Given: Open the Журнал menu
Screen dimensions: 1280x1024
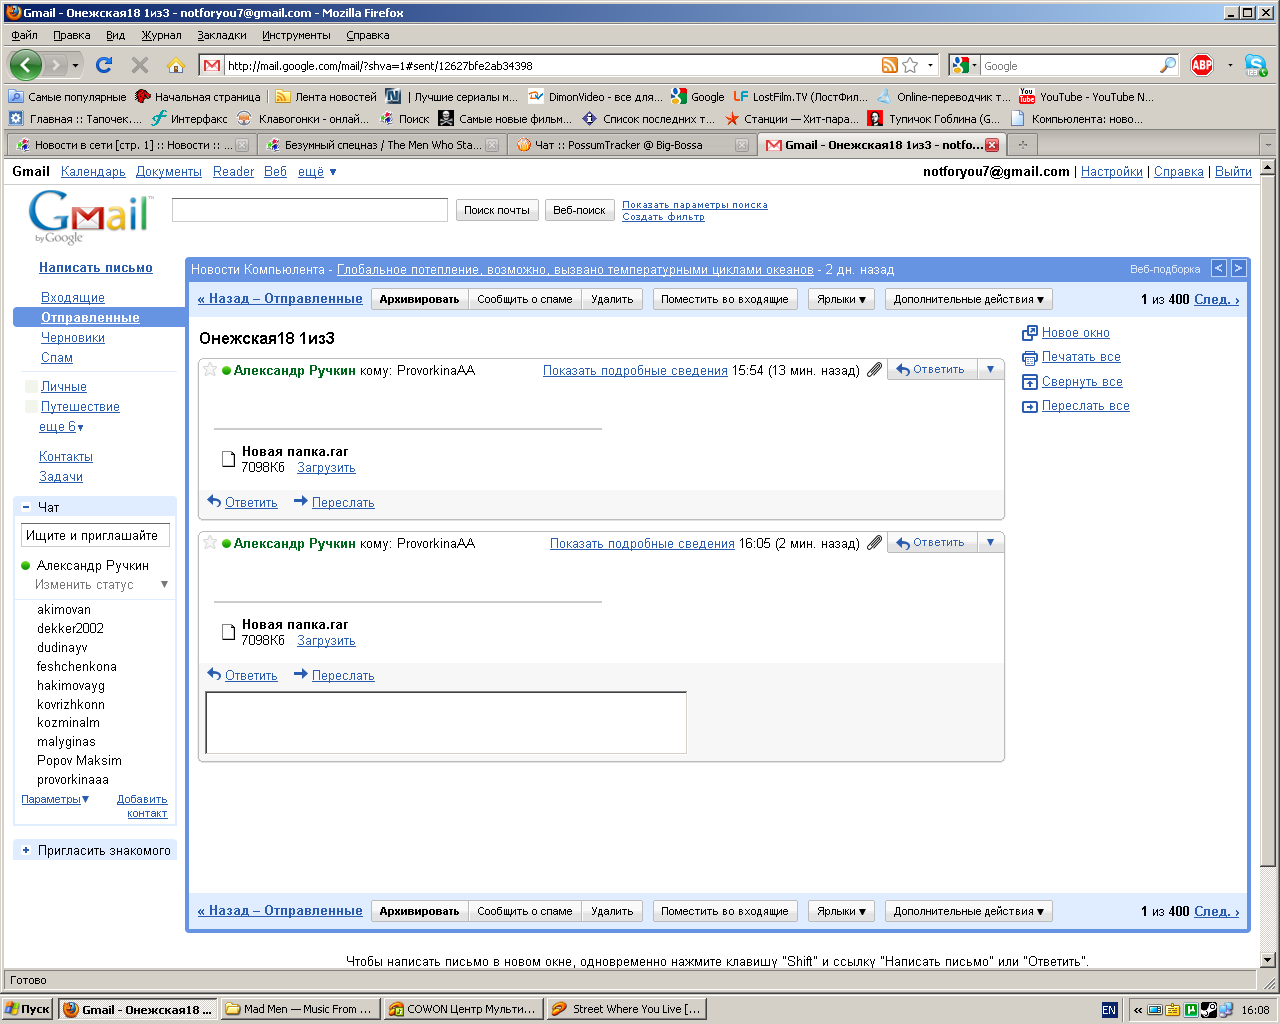Looking at the screenshot, I should [x=161, y=35].
